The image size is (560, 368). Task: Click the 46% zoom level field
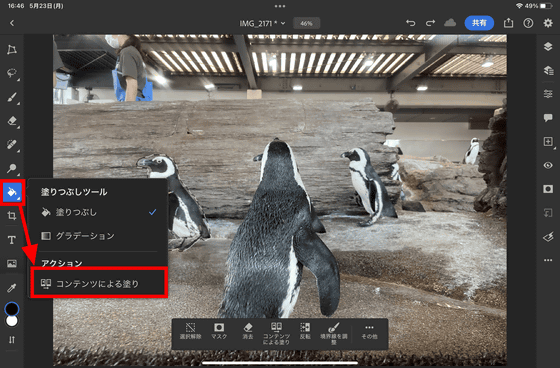[x=306, y=24]
